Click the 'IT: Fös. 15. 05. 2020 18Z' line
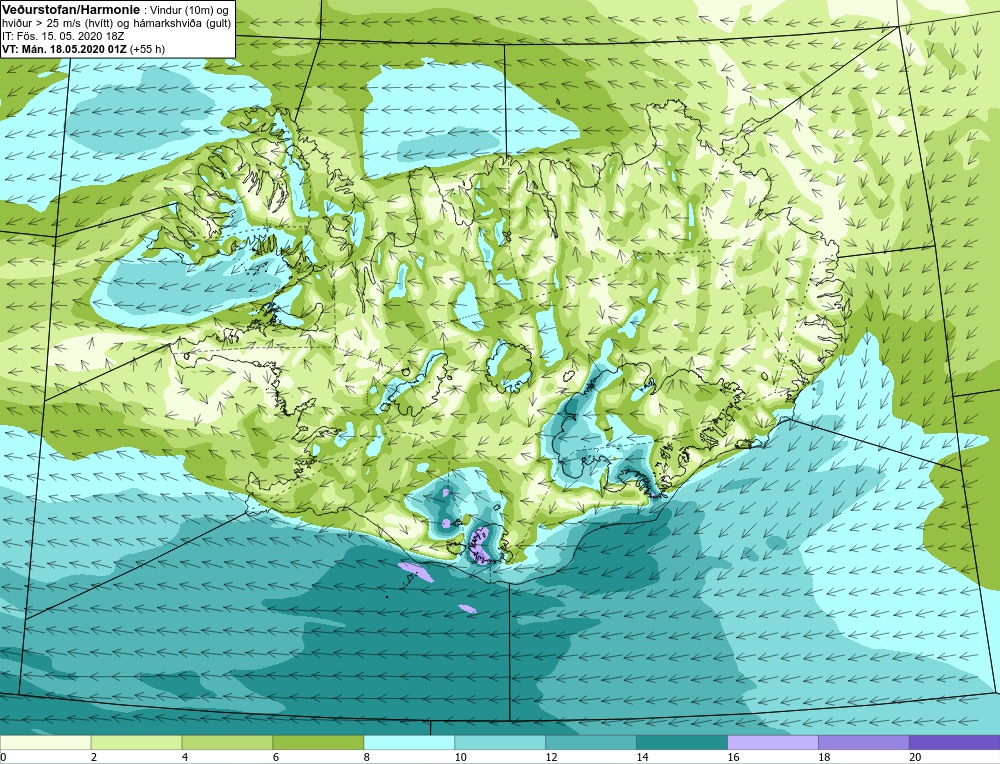This screenshot has width=1000, height=764. [x=62, y=36]
